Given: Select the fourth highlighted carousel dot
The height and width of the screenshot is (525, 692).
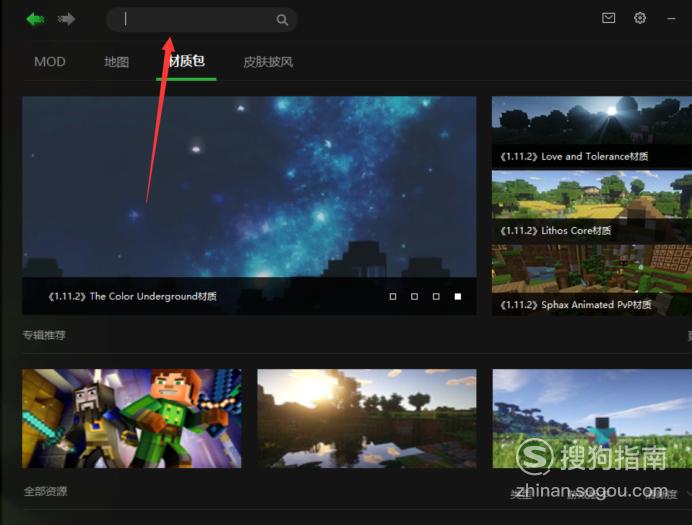Looking at the screenshot, I should 458,296.
